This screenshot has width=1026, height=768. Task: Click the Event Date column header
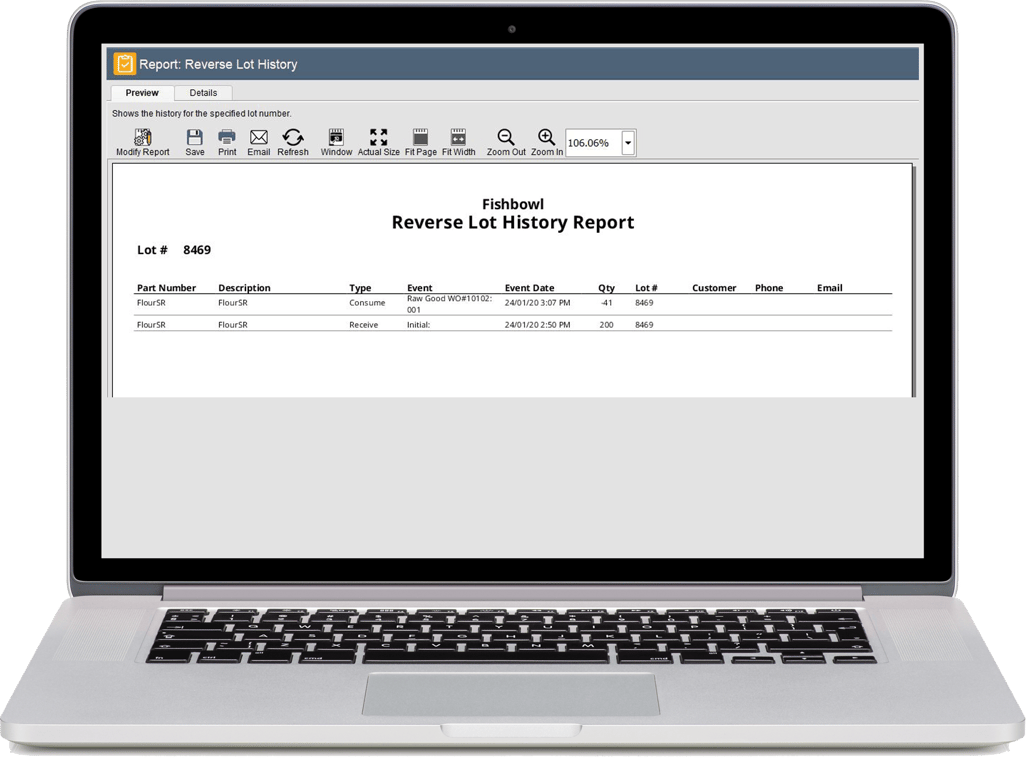529,288
